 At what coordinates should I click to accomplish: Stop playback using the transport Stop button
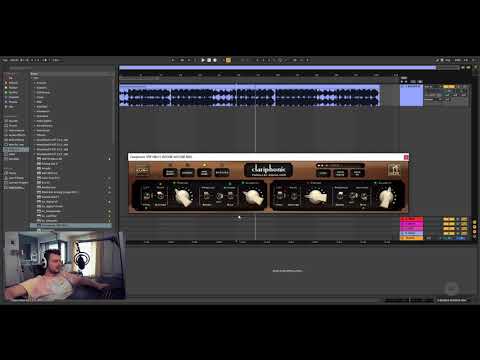(x=209, y=60)
